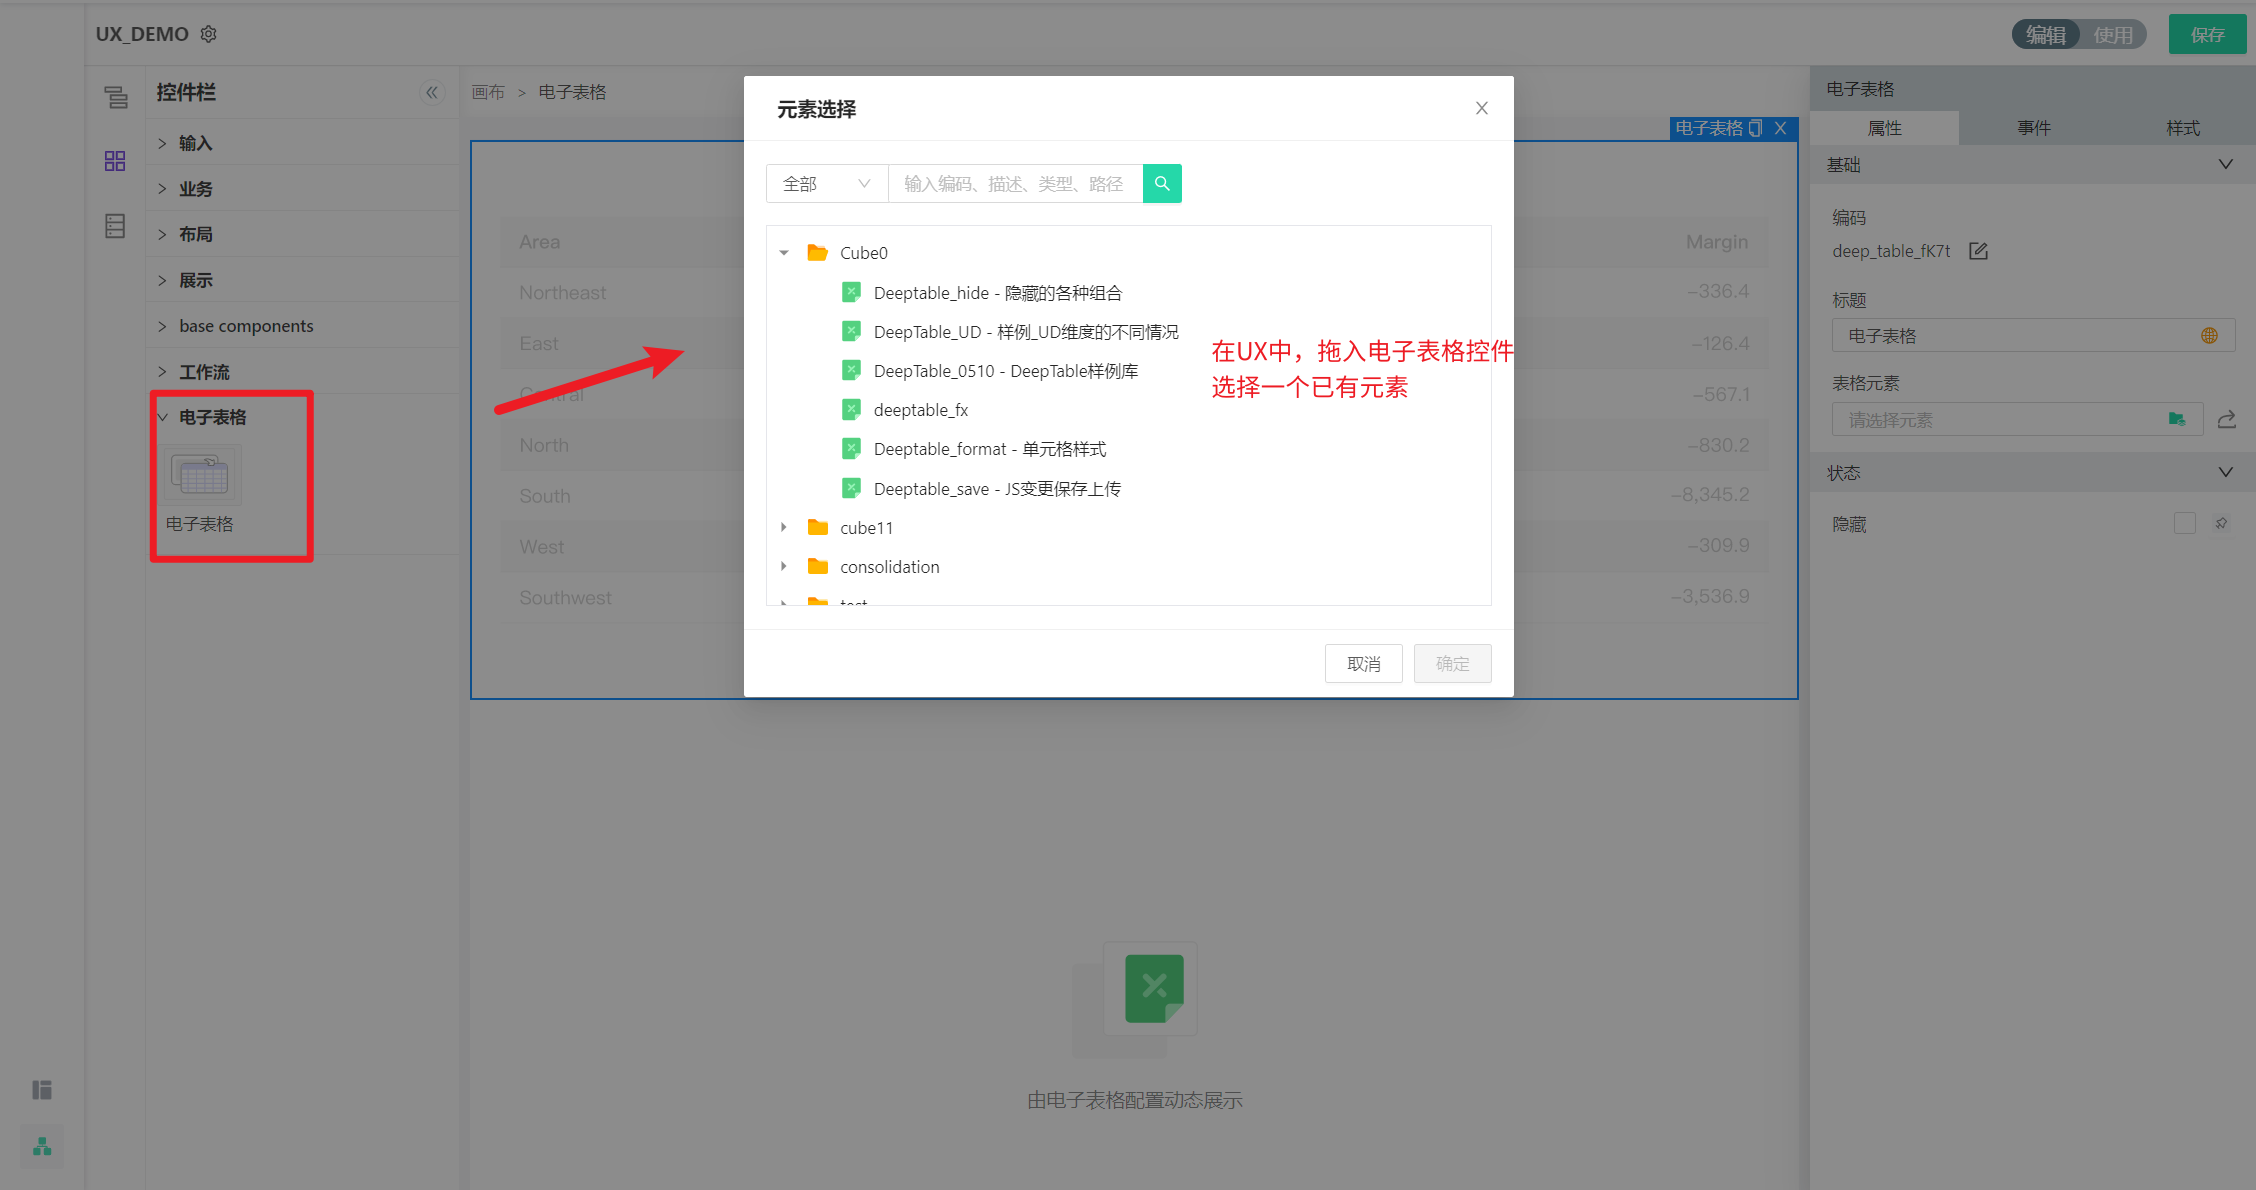Select the components grid sidebar icon
This screenshot has height=1190, width=2256.
[115, 161]
